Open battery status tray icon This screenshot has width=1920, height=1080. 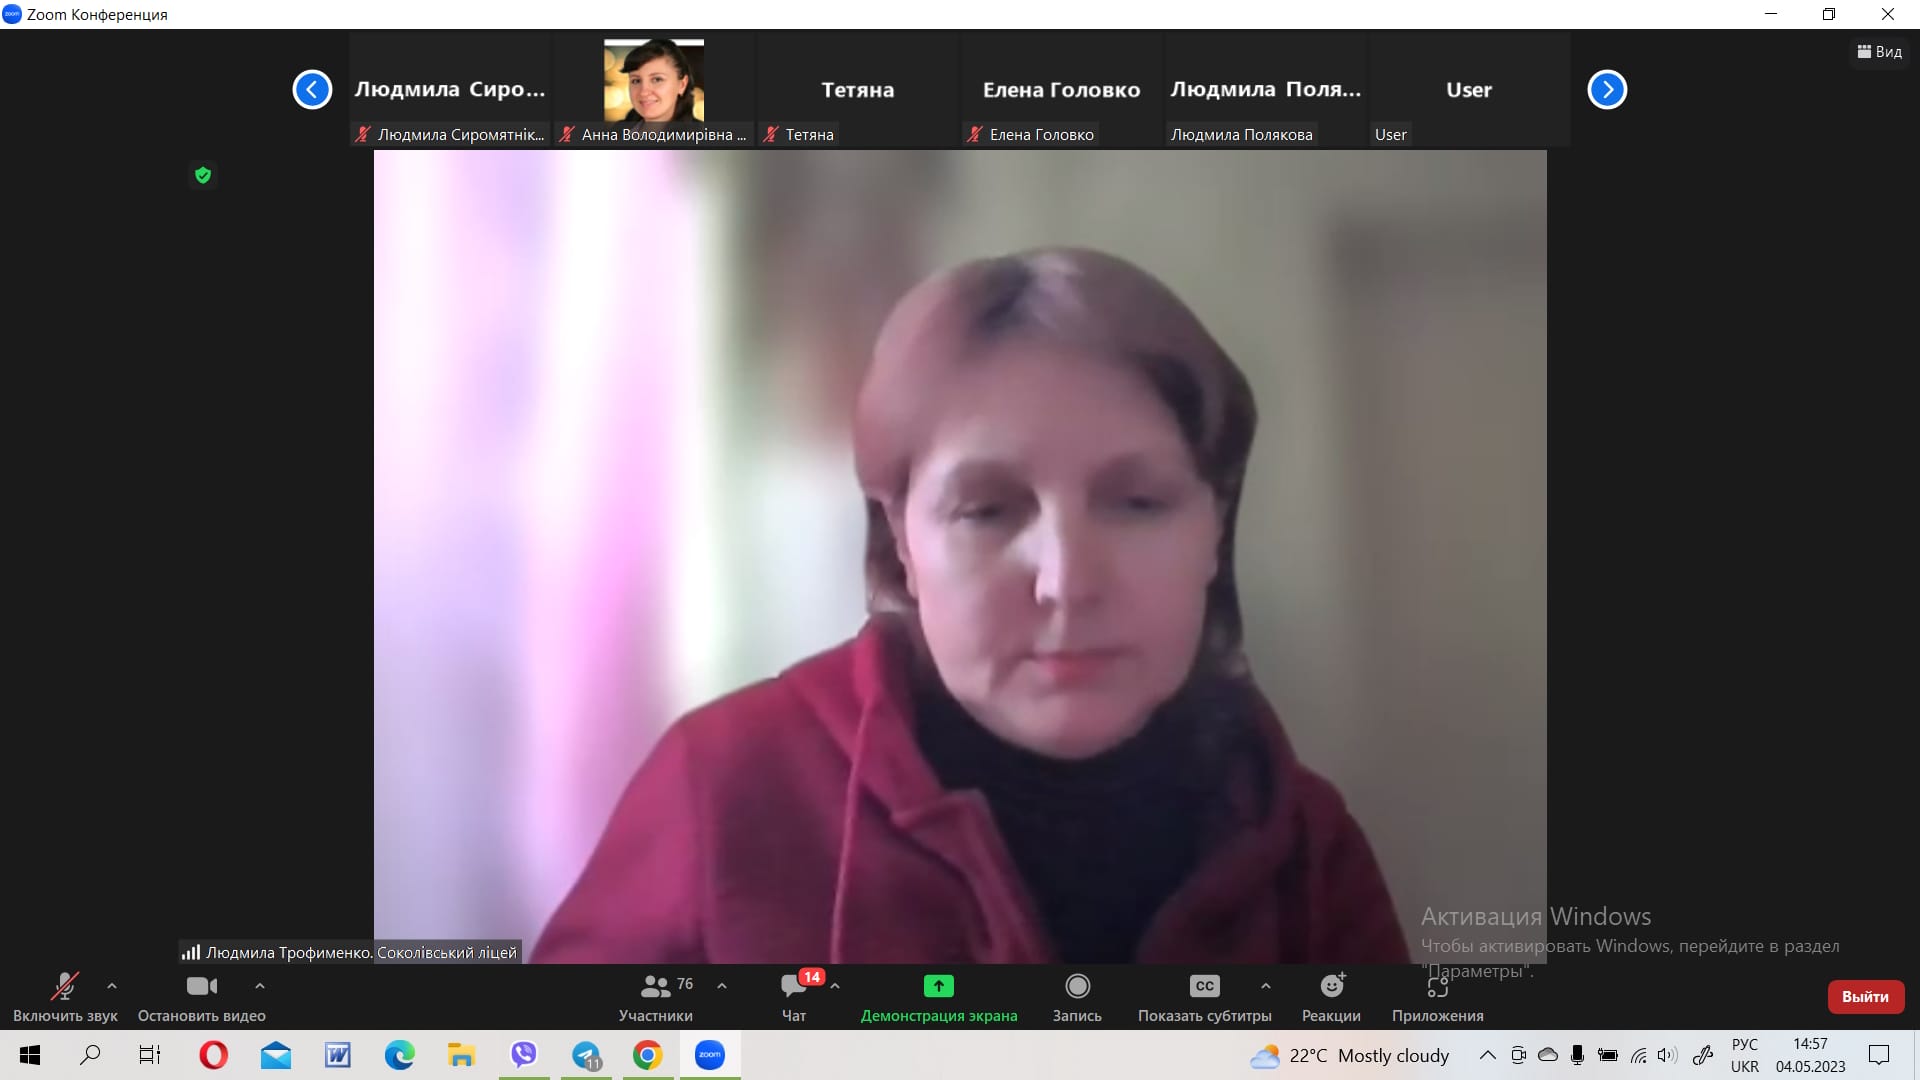pyautogui.click(x=1608, y=1055)
